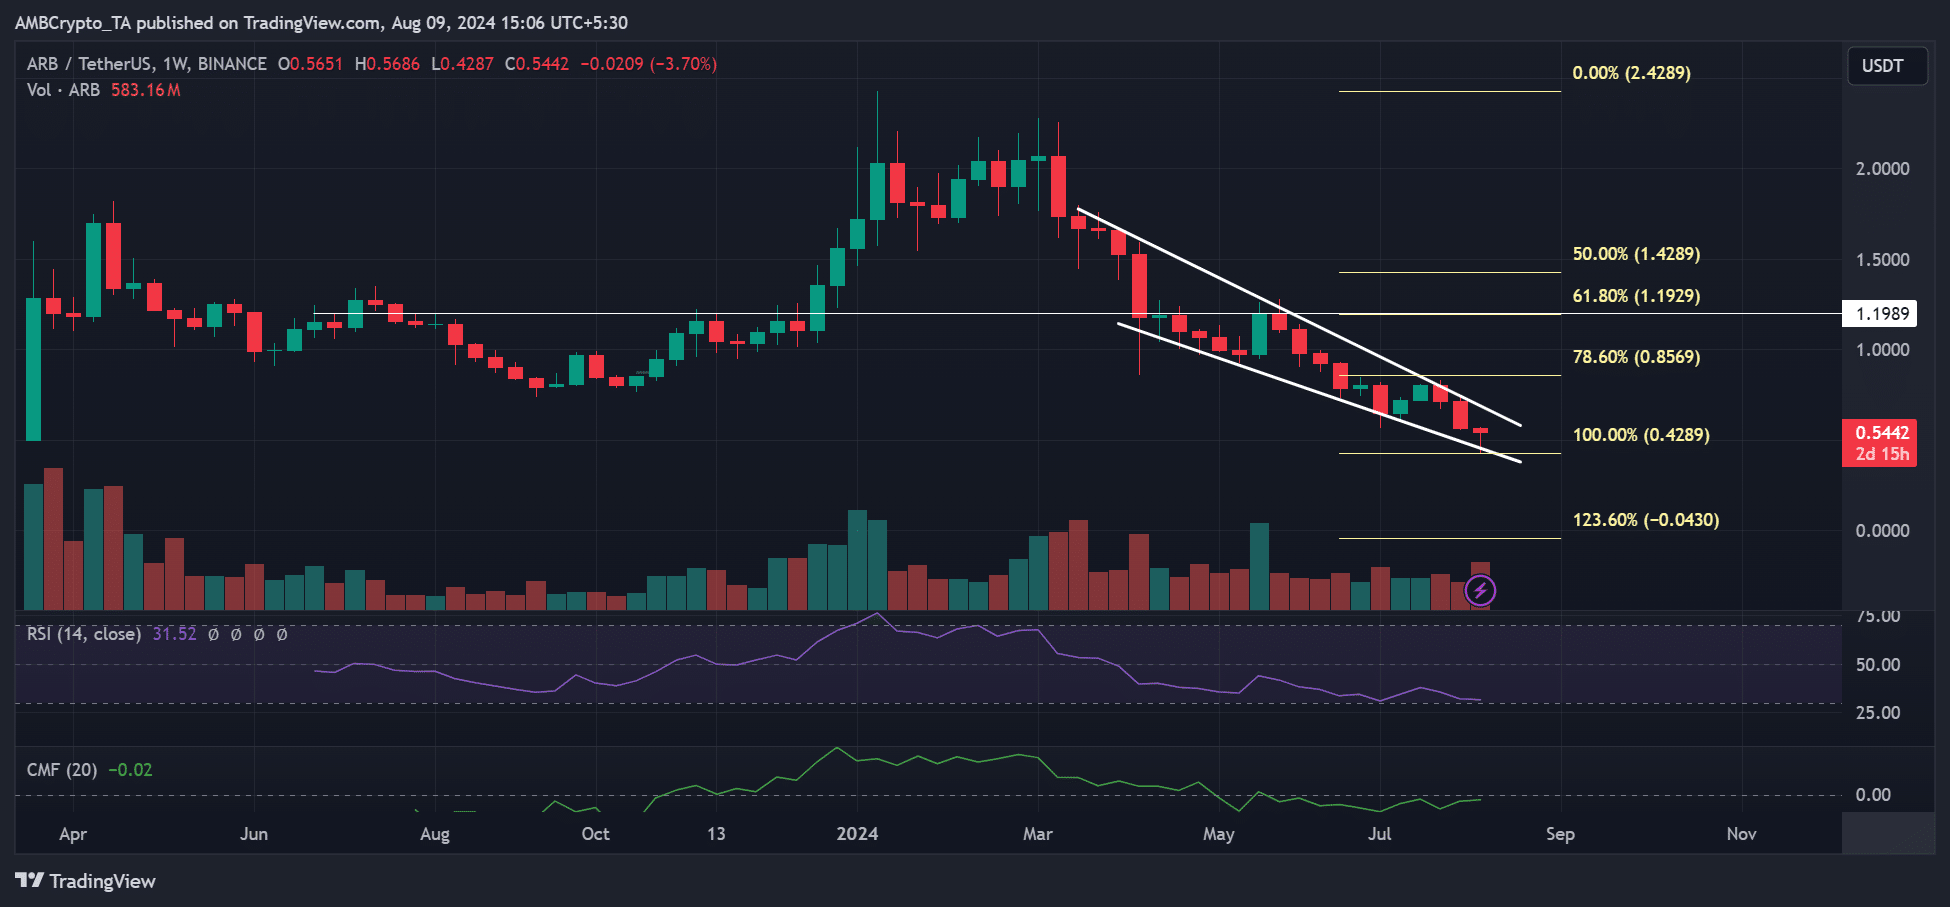Select the CMF (20) indicator label
Screen dimensions: 1950x907
(62, 770)
